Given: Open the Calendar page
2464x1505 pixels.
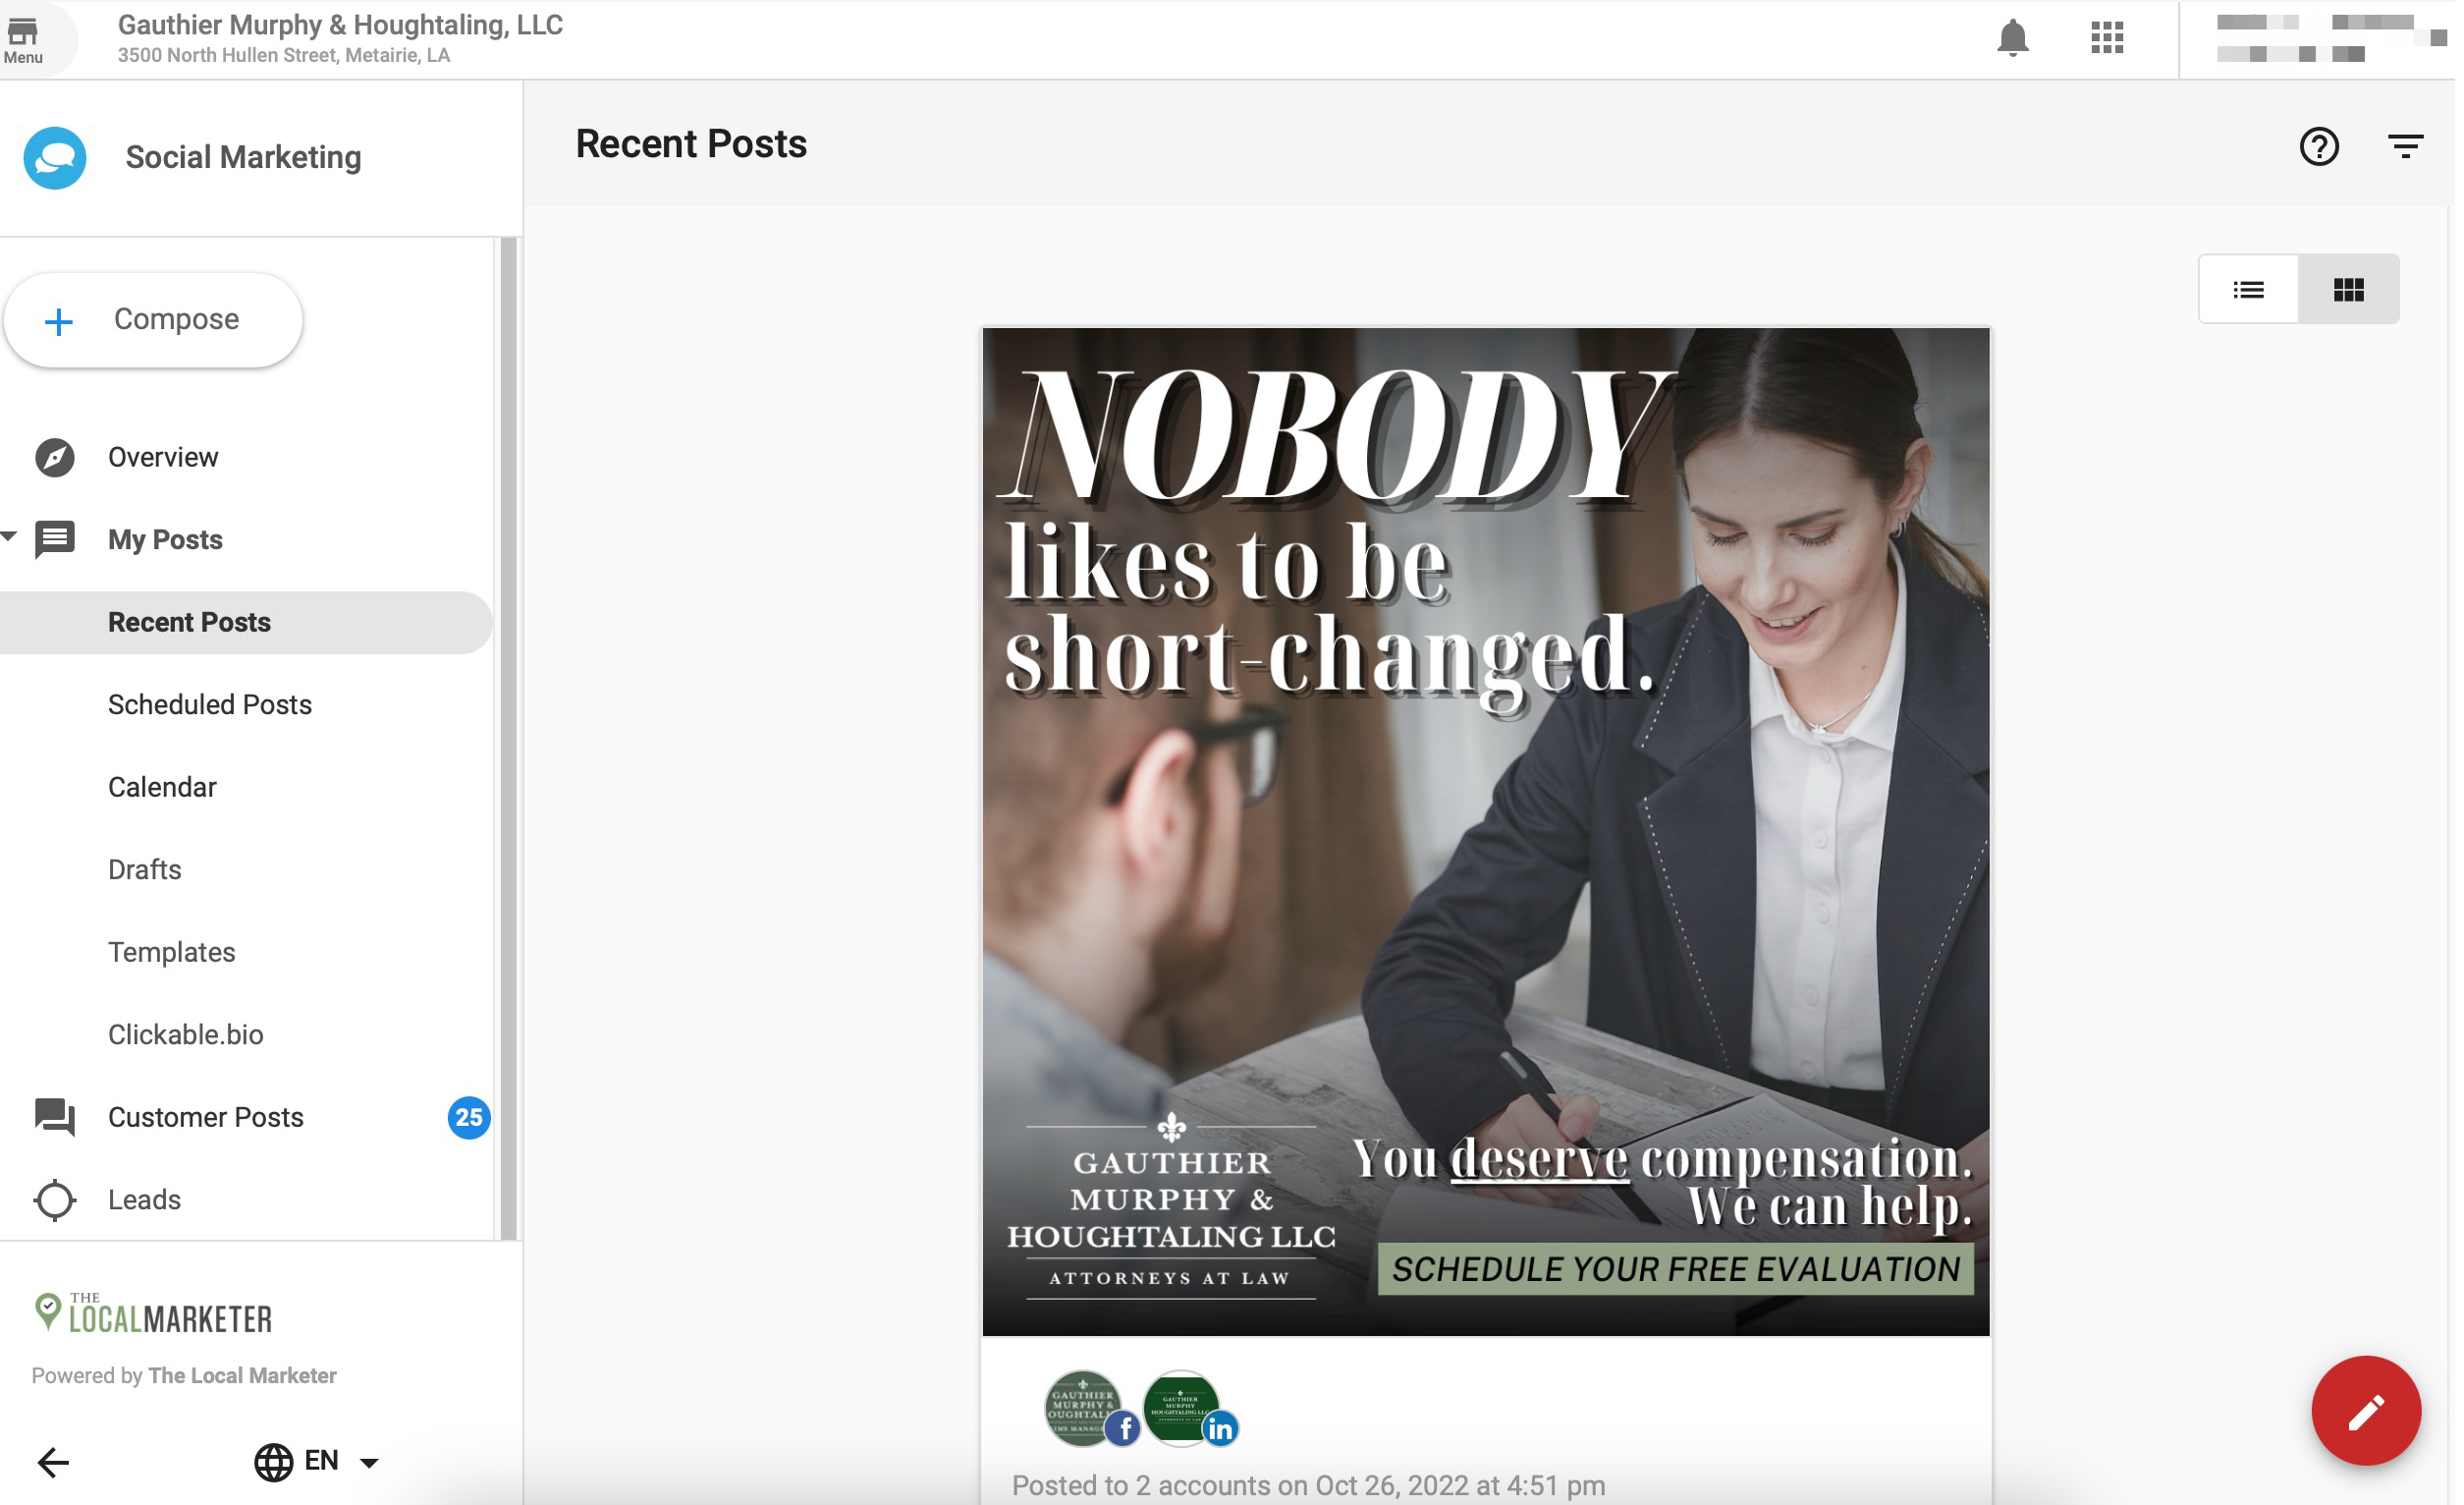Looking at the screenshot, I should (x=162, y=789).
